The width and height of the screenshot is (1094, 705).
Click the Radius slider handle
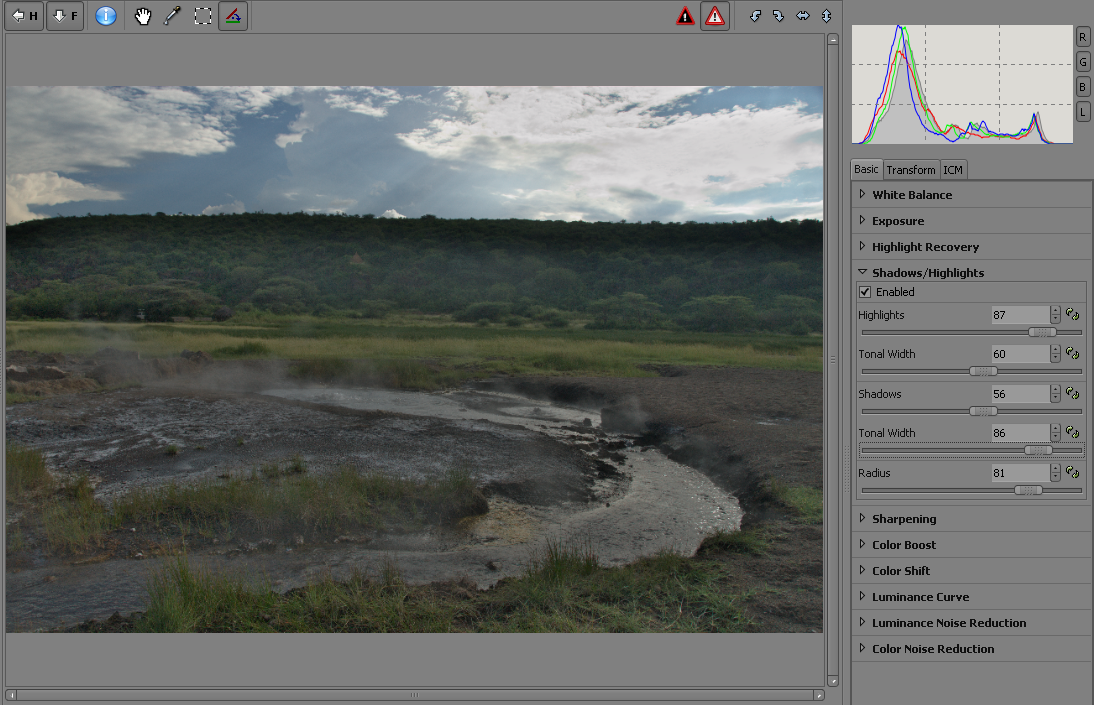[x=1028, y=490]
